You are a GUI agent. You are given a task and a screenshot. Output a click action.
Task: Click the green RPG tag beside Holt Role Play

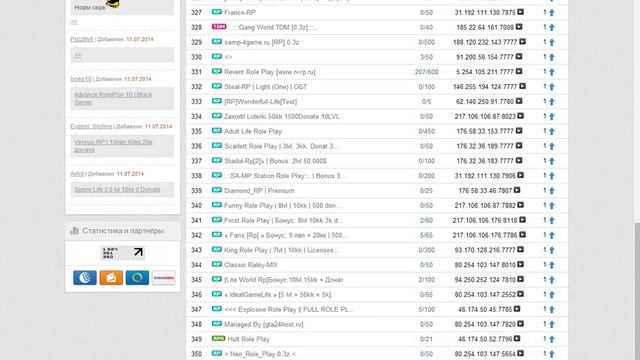(x=218, y=339)
